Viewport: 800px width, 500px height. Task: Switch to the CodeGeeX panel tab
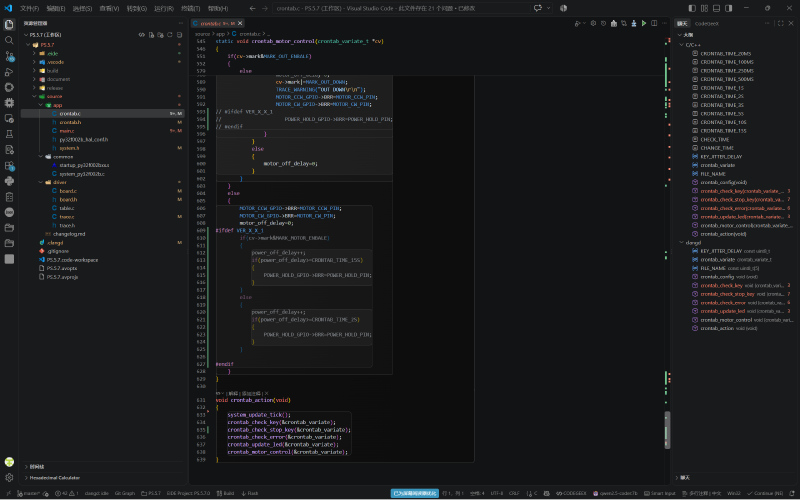707,23
